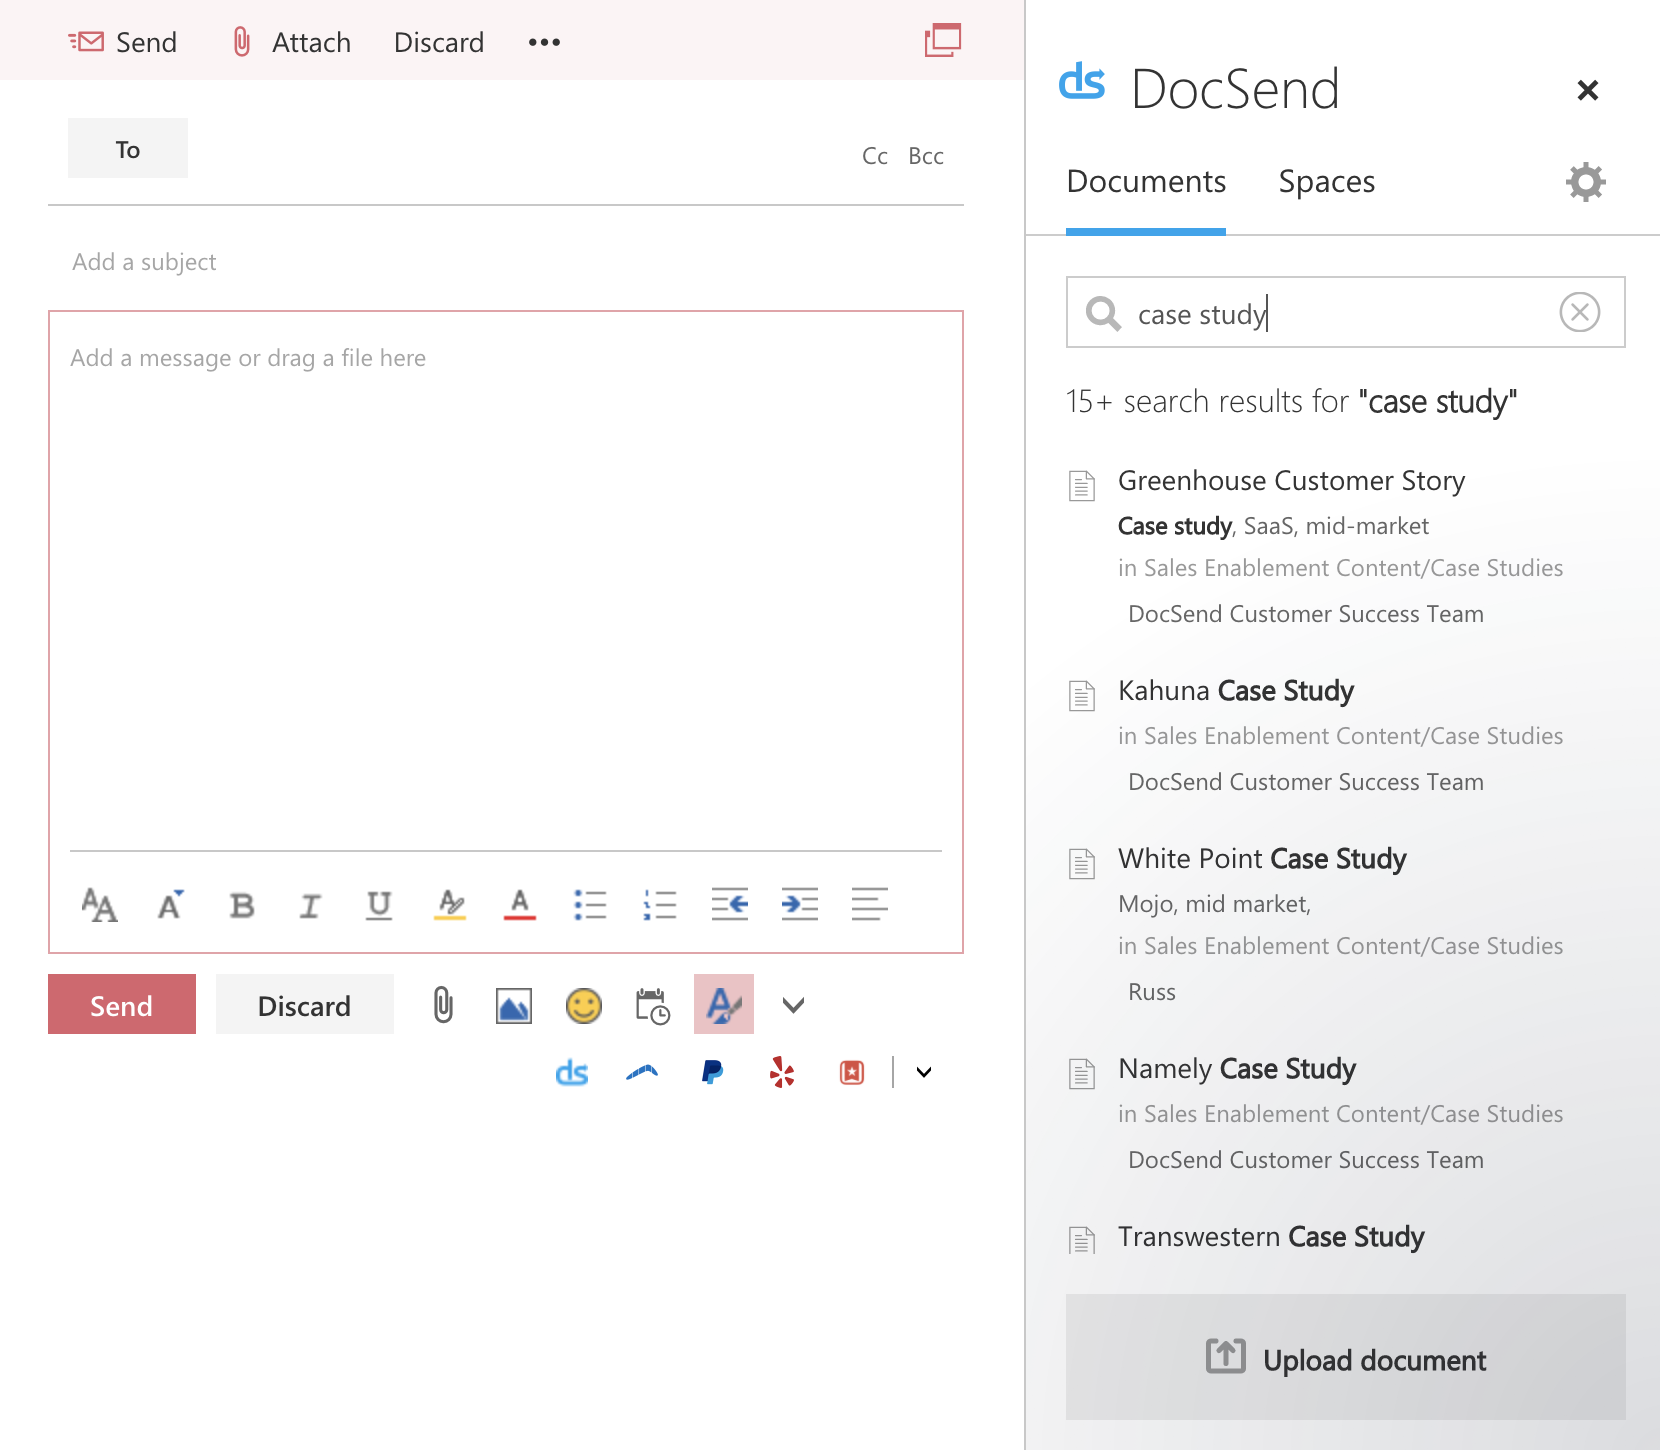Open paragraph alignment options

coord(870,904)
